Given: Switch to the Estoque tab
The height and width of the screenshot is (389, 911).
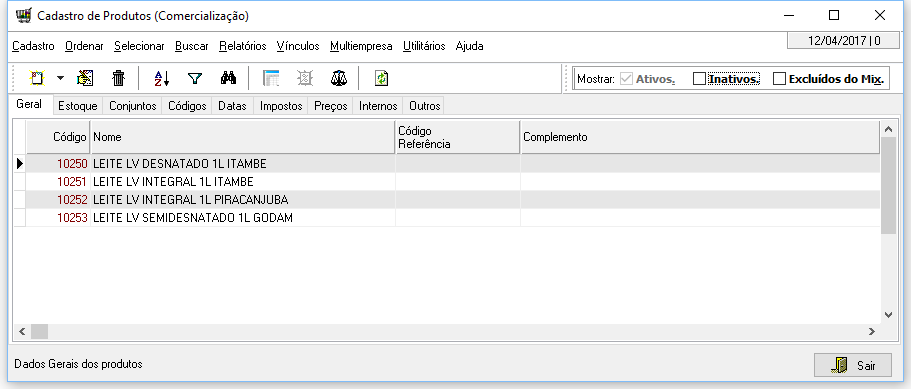Looking at the screenshot, I should click(x=78, y=106).
